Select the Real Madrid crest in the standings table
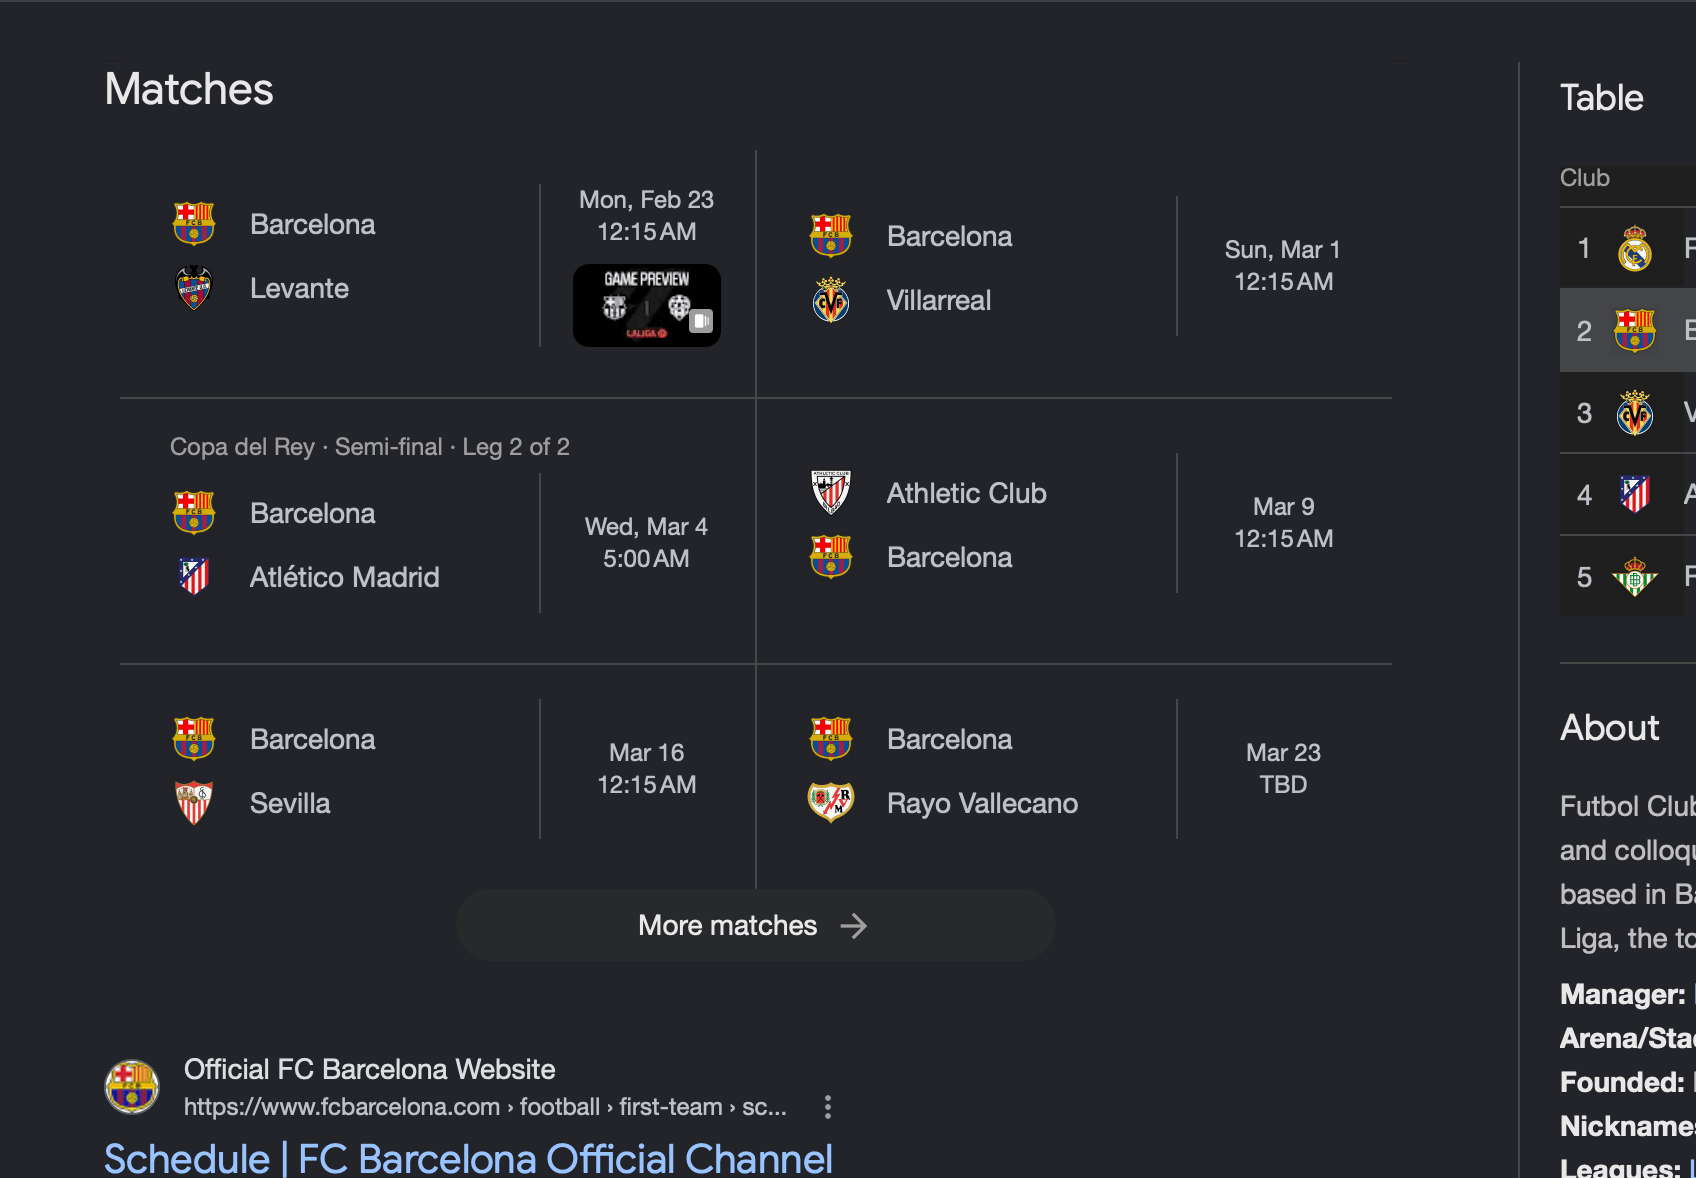1696x1178 pixels. coord(1632,247)
